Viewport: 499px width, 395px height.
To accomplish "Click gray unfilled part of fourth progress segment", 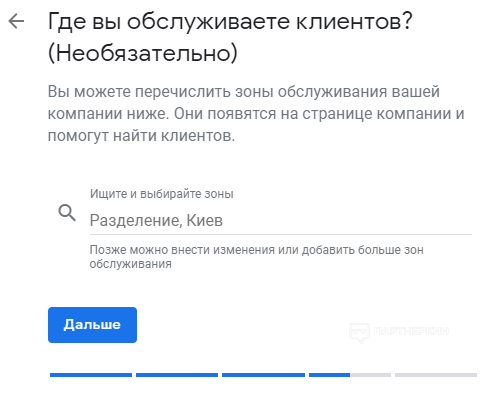I will click(370, 375).
